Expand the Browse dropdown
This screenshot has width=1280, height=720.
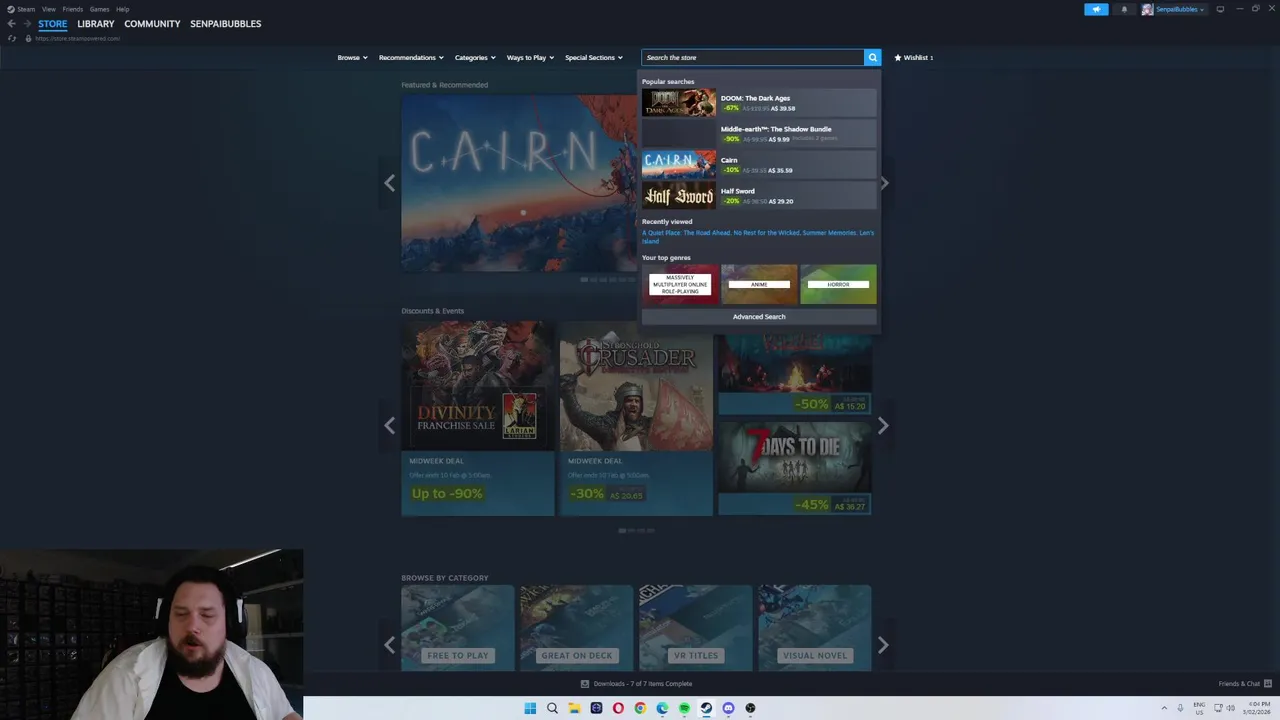352,57
